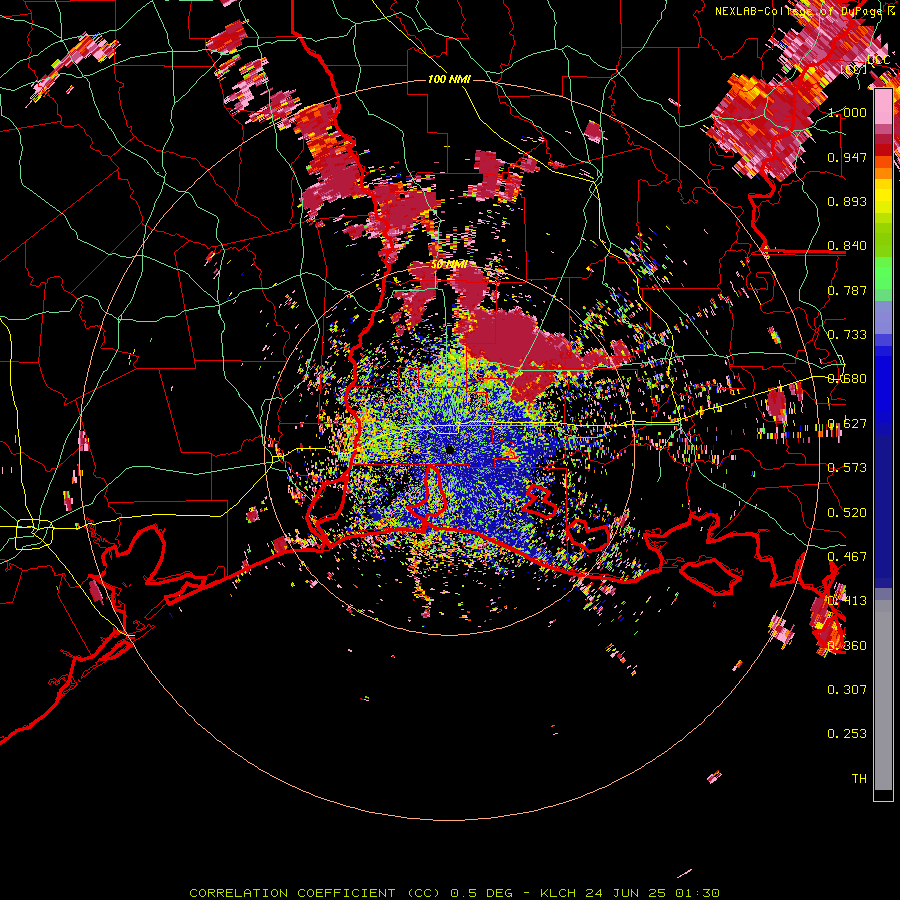900x900 pixels.
Task: Click the 0.840 scale label
Action: tap(847, 246)
